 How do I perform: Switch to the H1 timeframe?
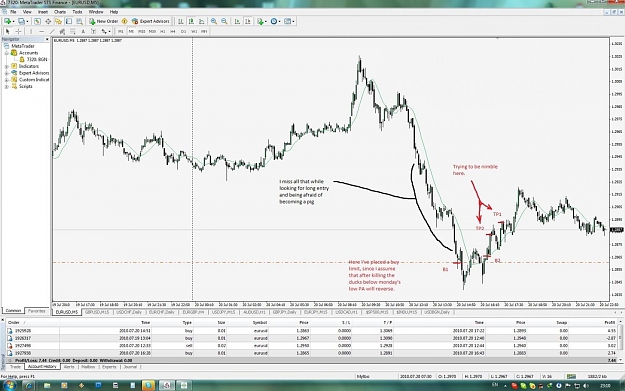[163, 31]
